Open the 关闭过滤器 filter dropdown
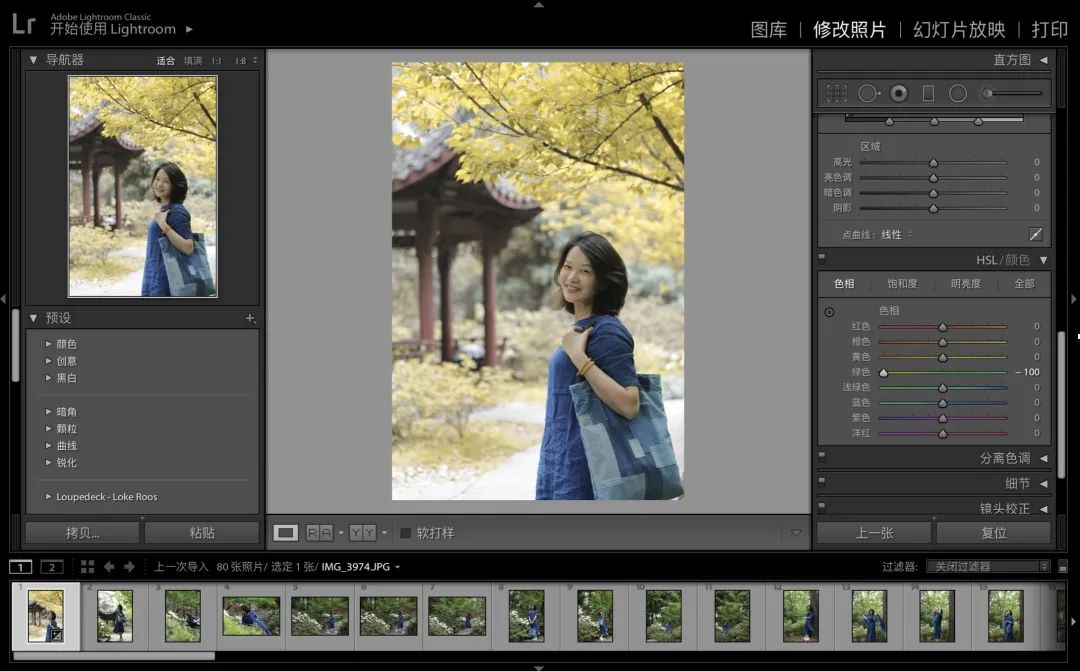The width and height of the screenshot is (1080, 671). pos(988,566)
